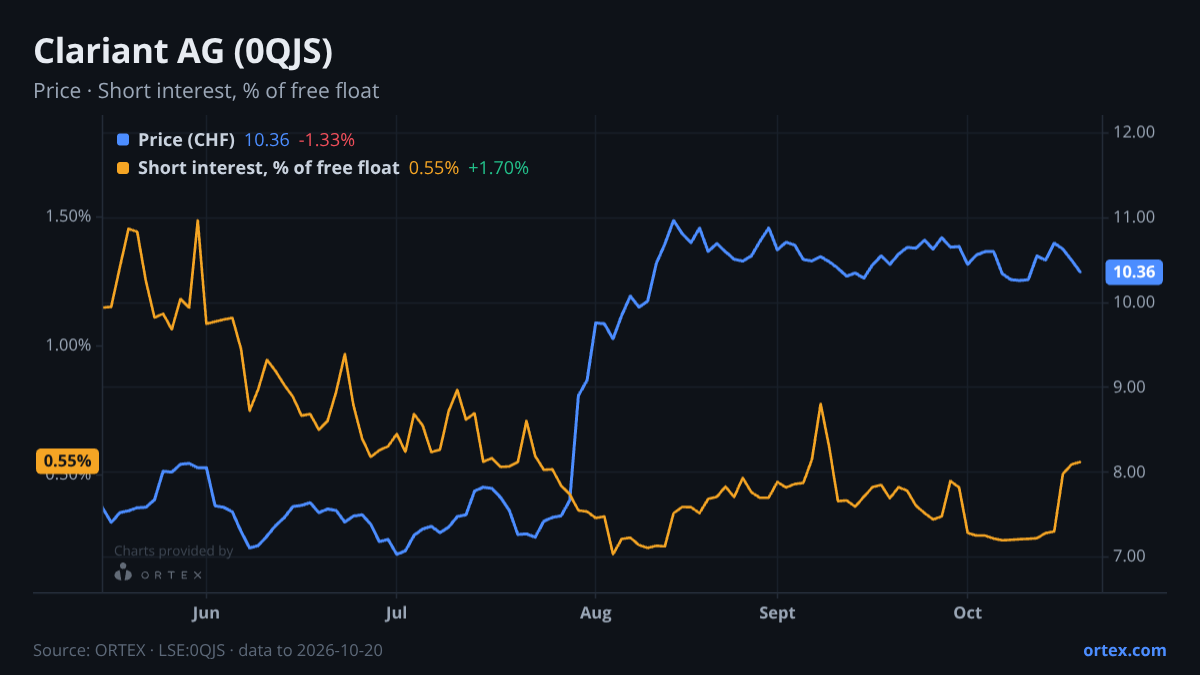This screenshot has width=1200, height=675.
Task: Select the Price (CHF) legend label
Action: [x=186, y=140]
